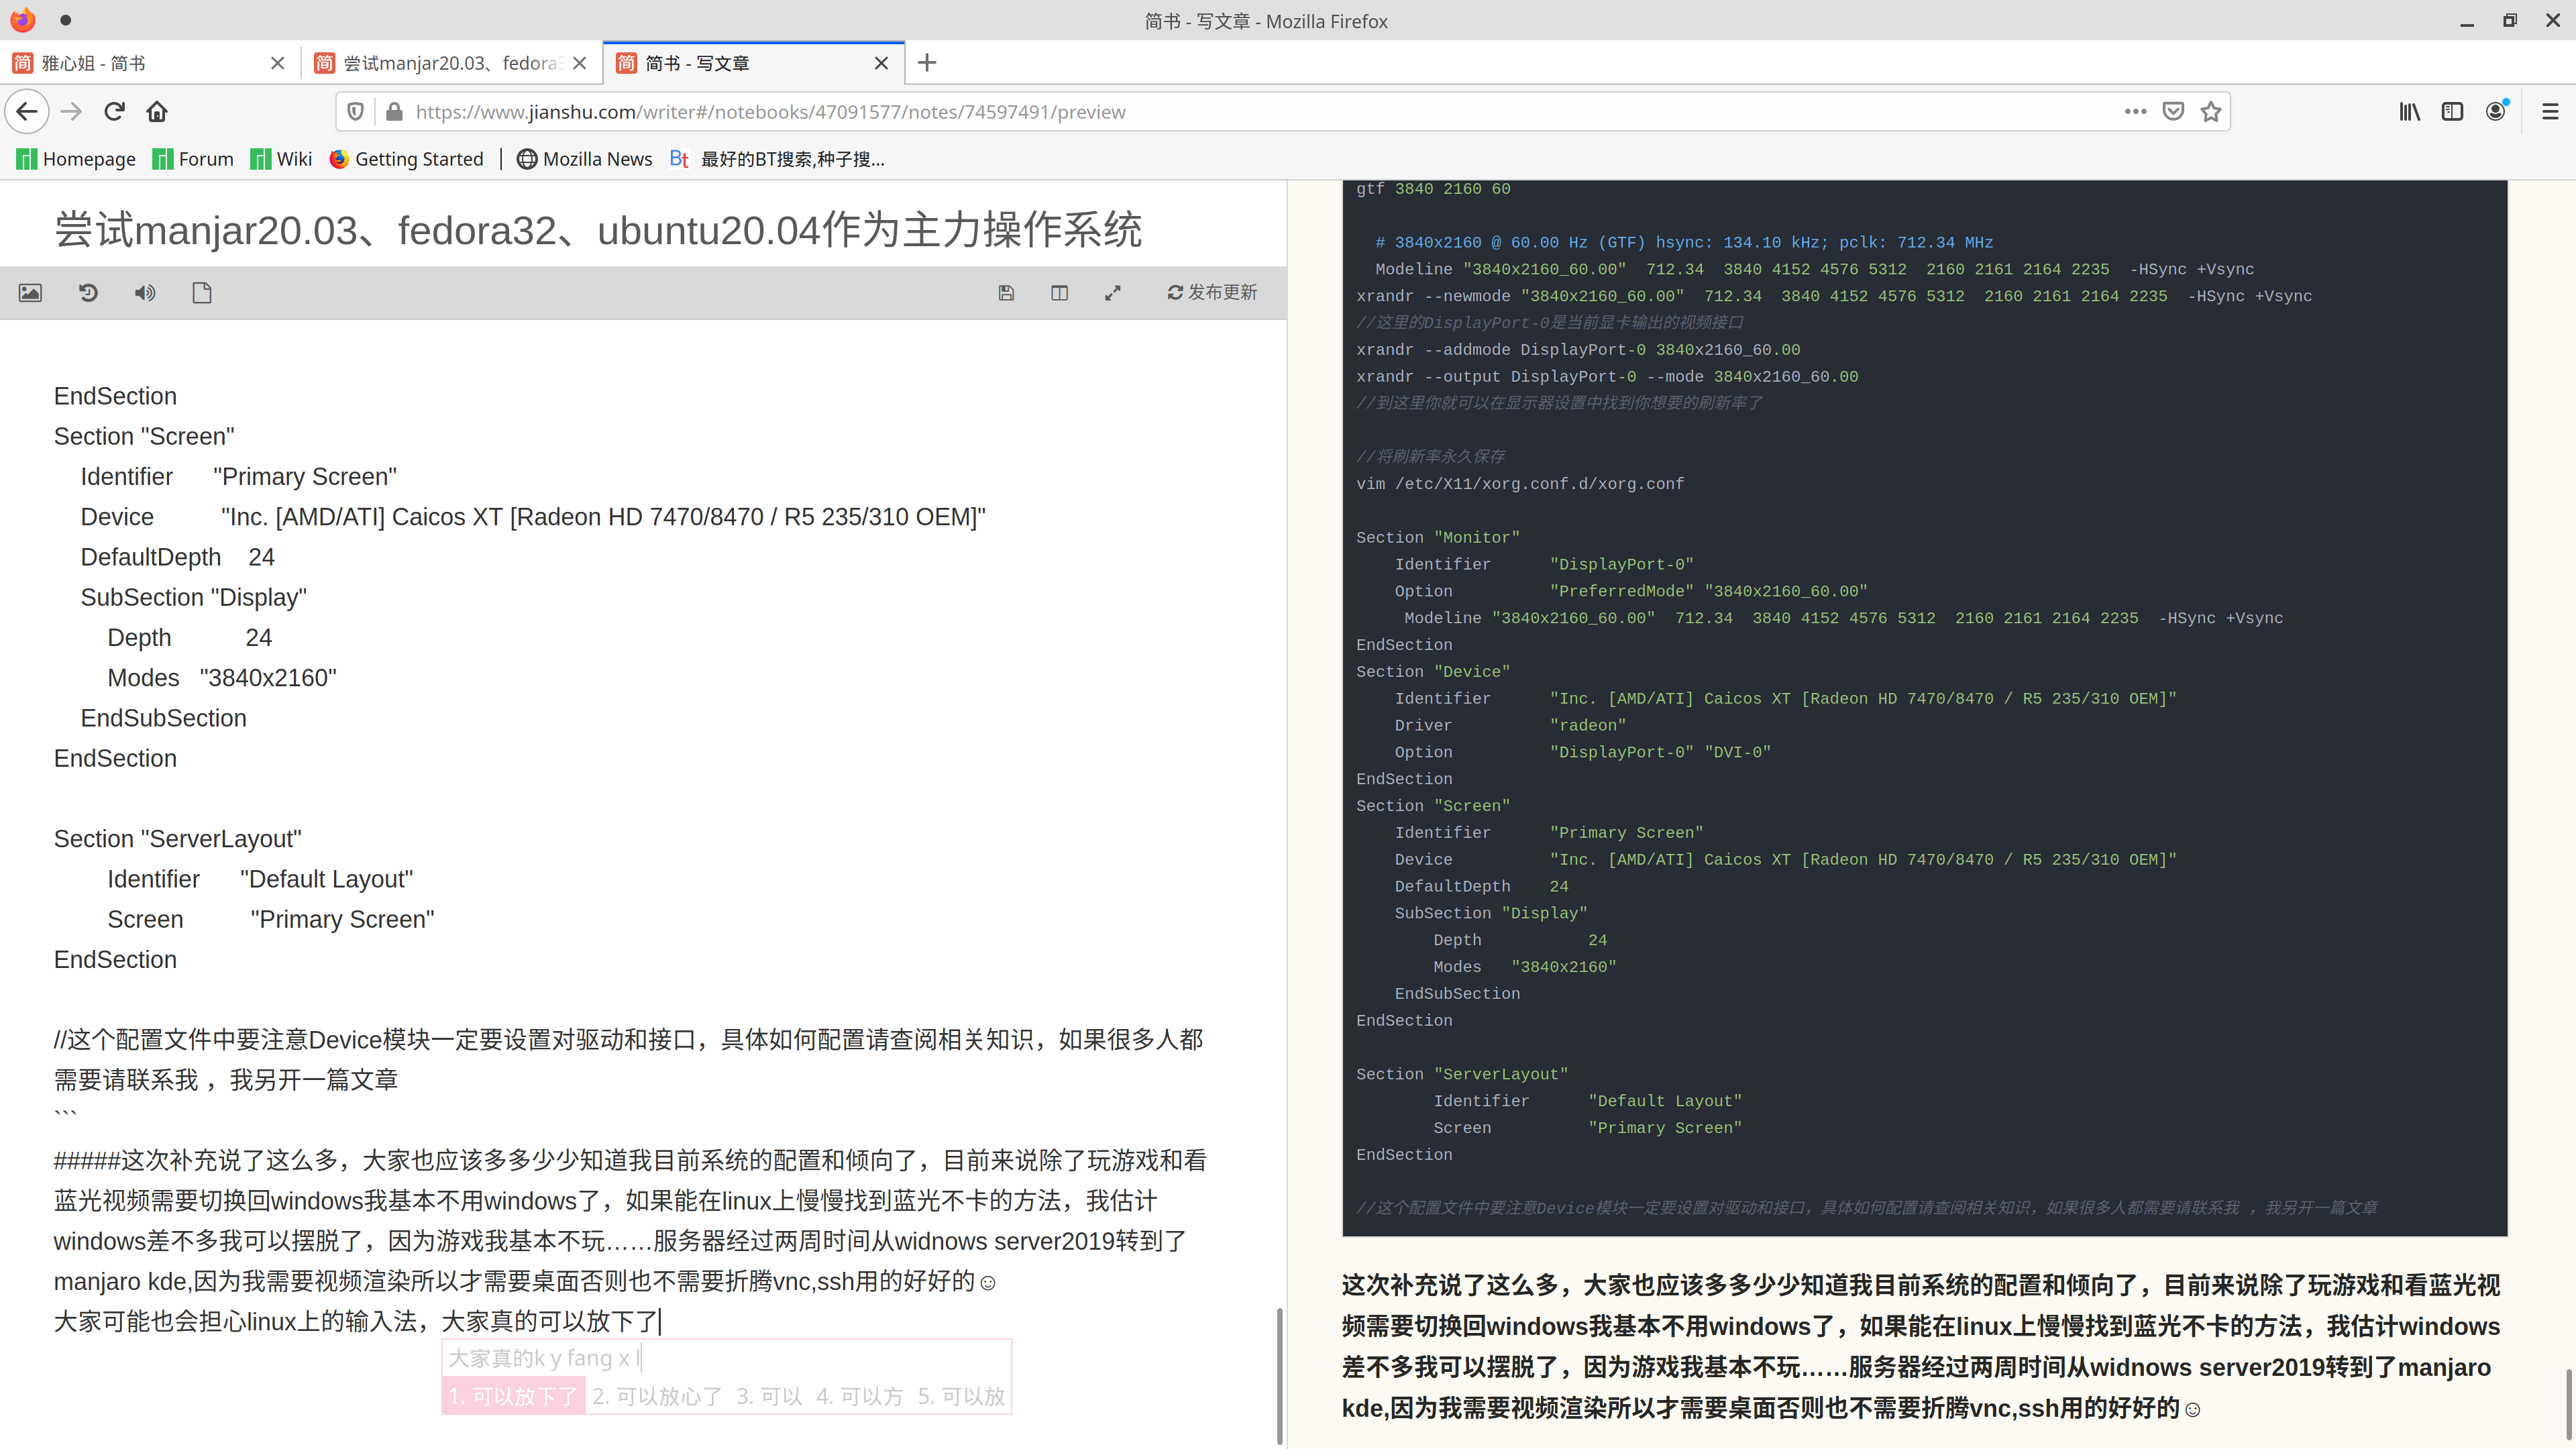Open the revision history icon in editor
The image size is (2576, 1449).
click(x=88, y=293)
